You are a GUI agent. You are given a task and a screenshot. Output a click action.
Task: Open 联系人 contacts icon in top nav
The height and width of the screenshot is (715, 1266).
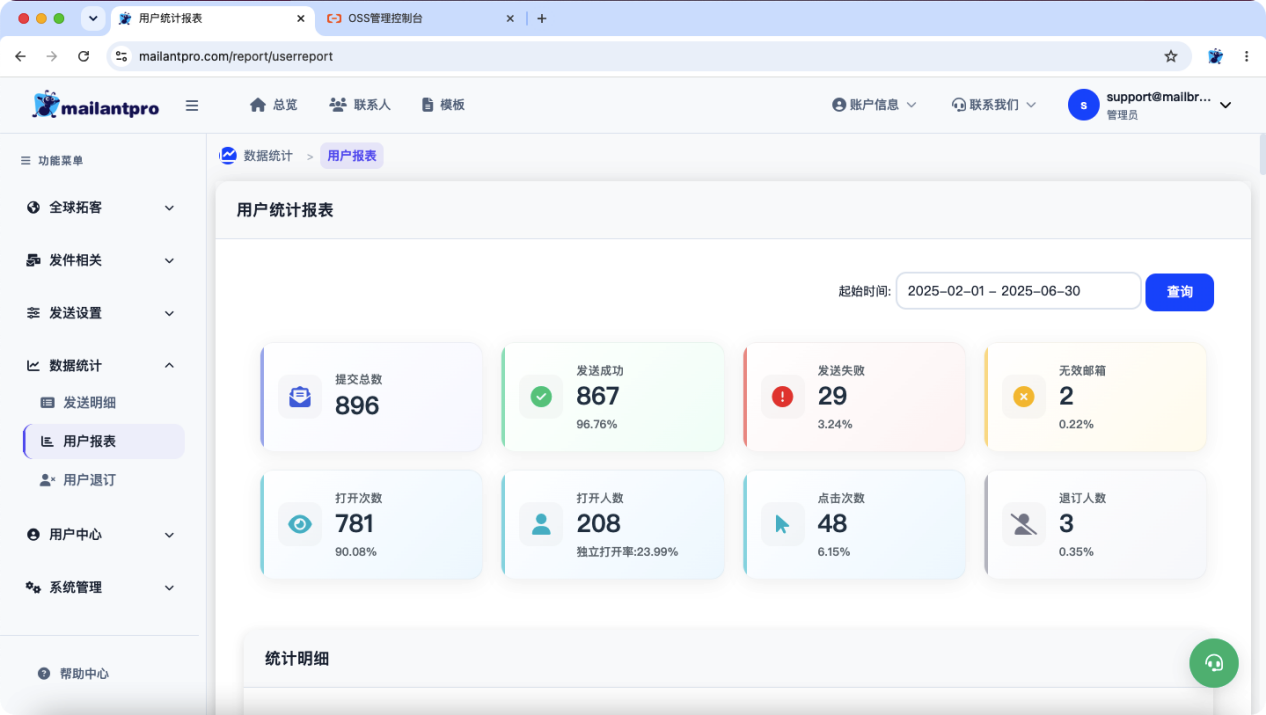click(x=338, y=105)
